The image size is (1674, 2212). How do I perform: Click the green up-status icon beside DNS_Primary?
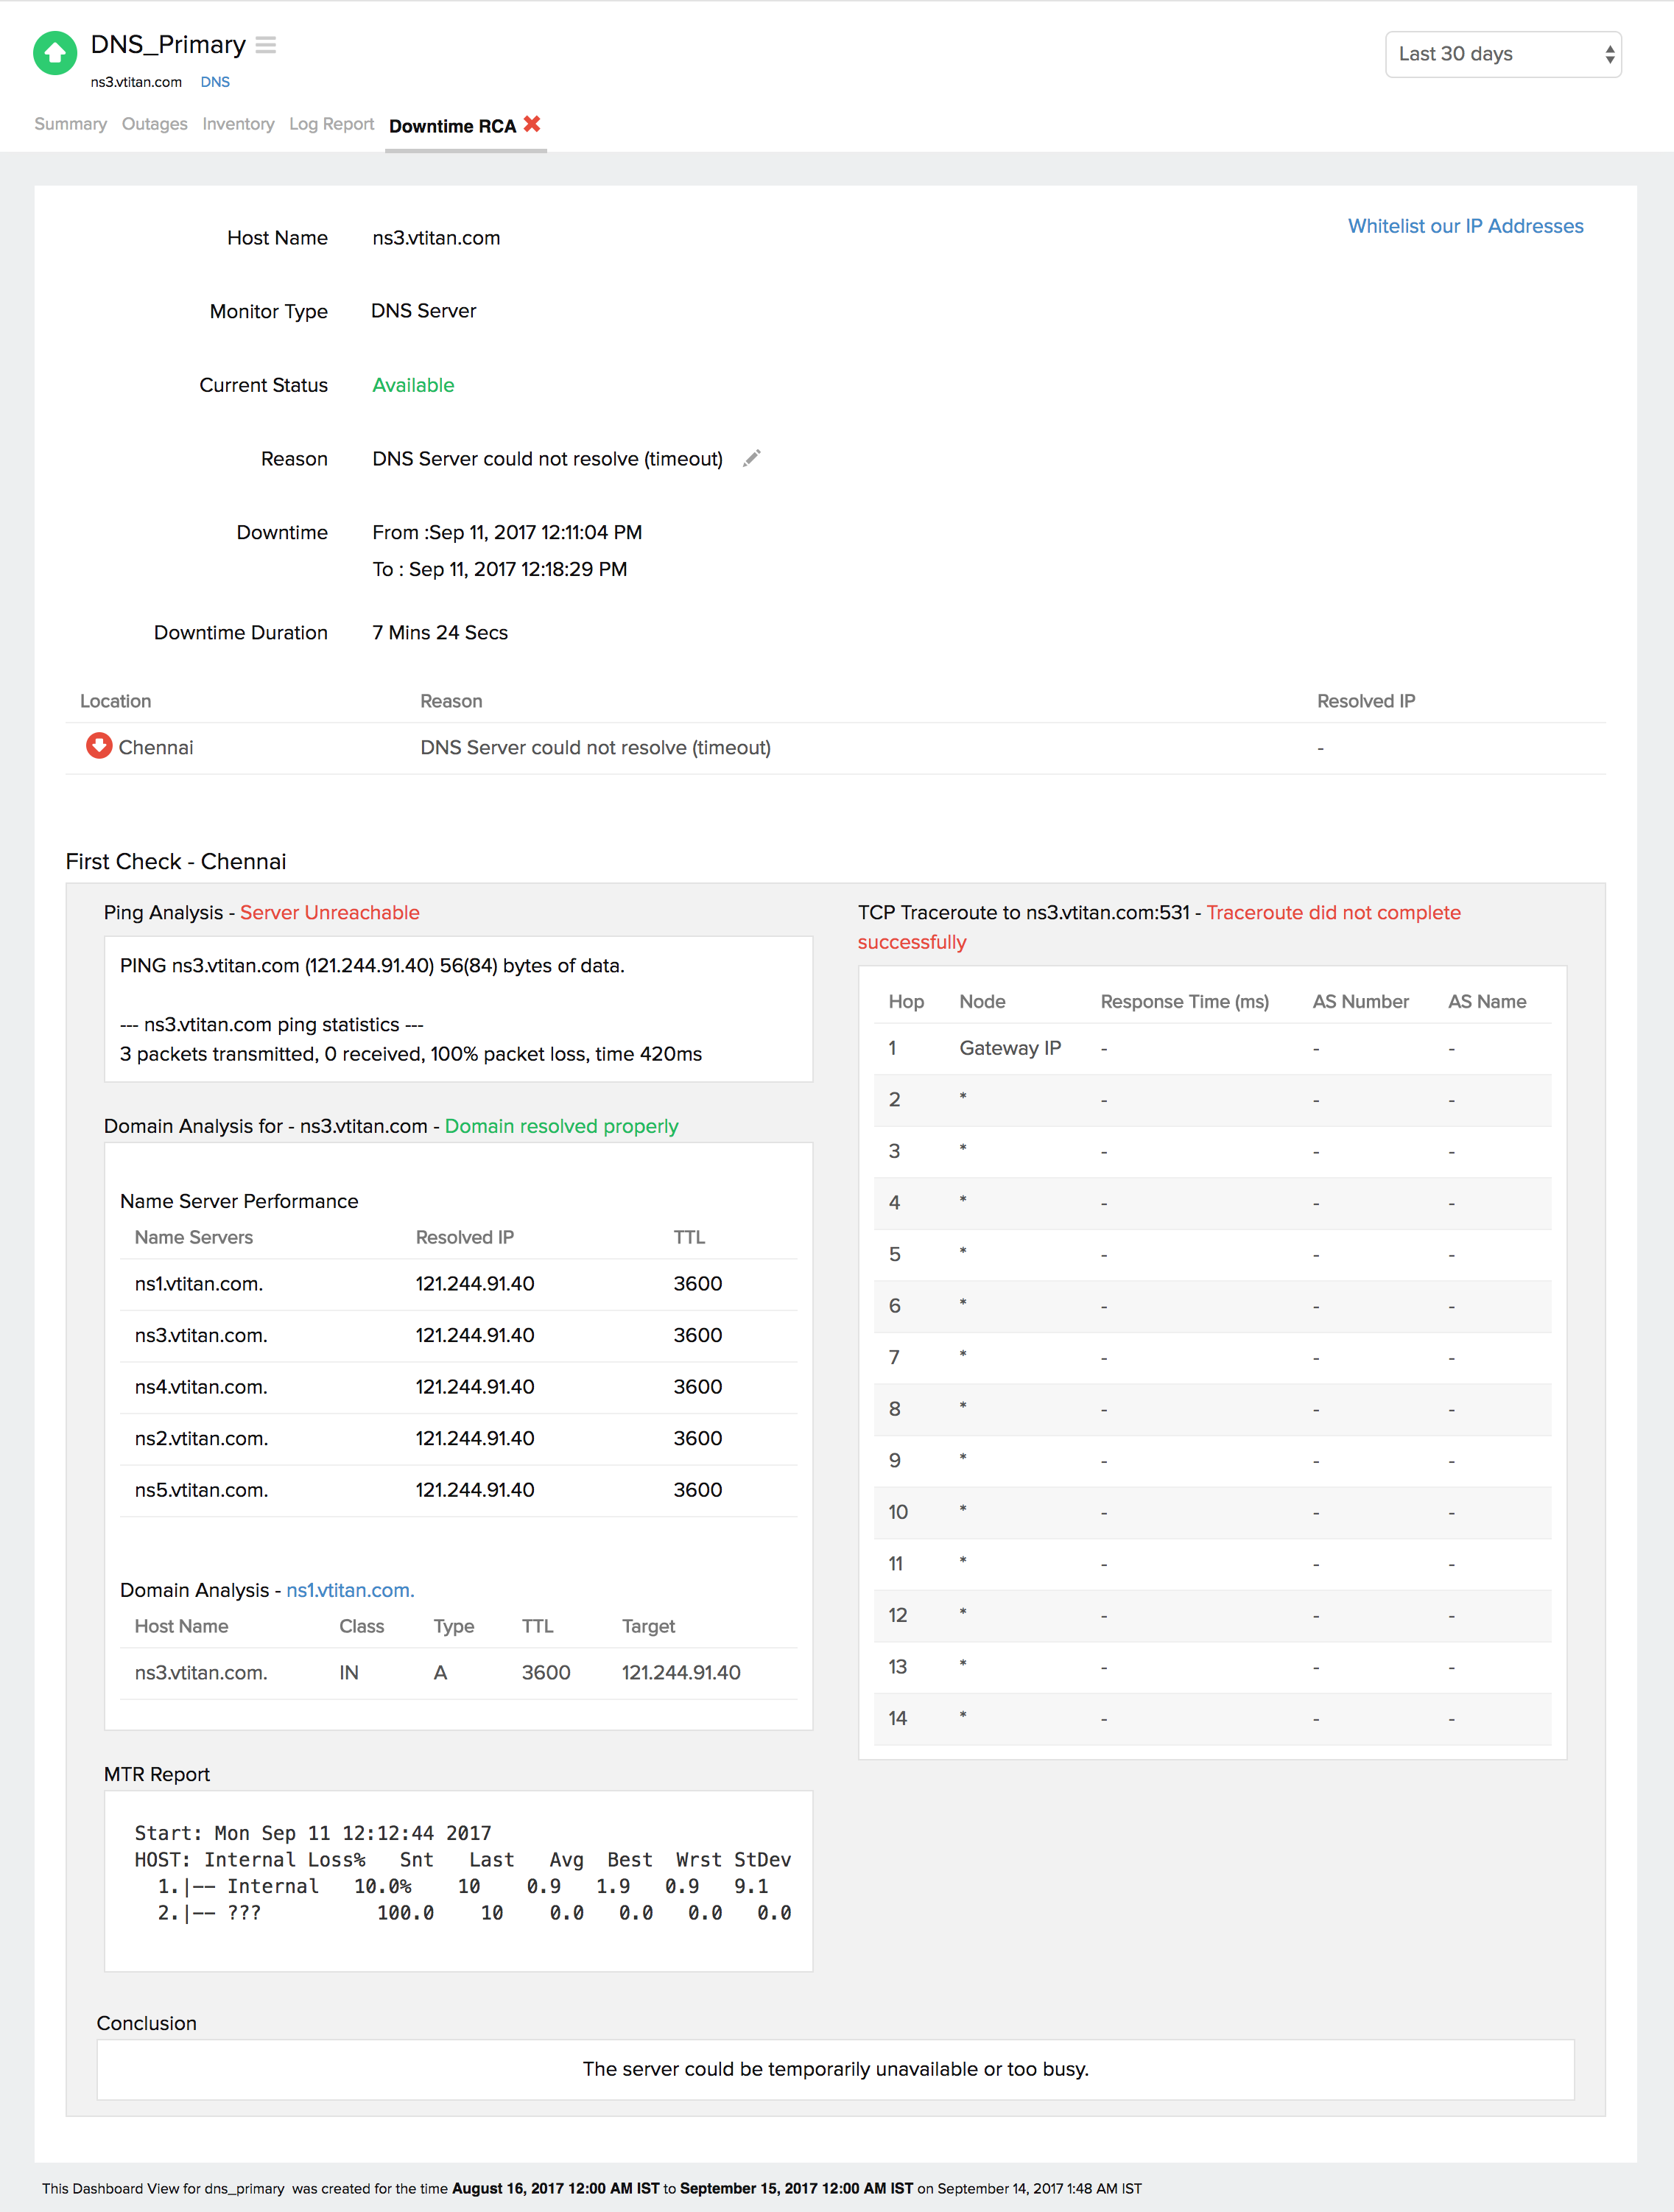55,53
